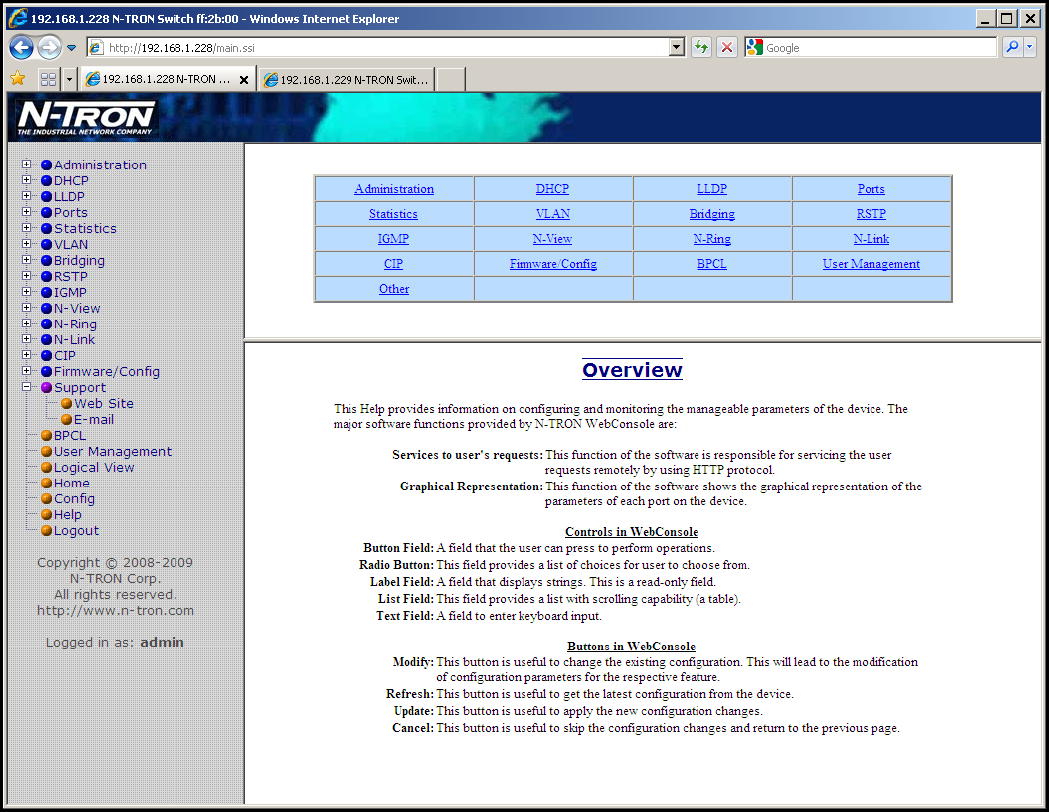Open the Other link in the table
The width and height of the screenshot is (1049, 812).
394,288
